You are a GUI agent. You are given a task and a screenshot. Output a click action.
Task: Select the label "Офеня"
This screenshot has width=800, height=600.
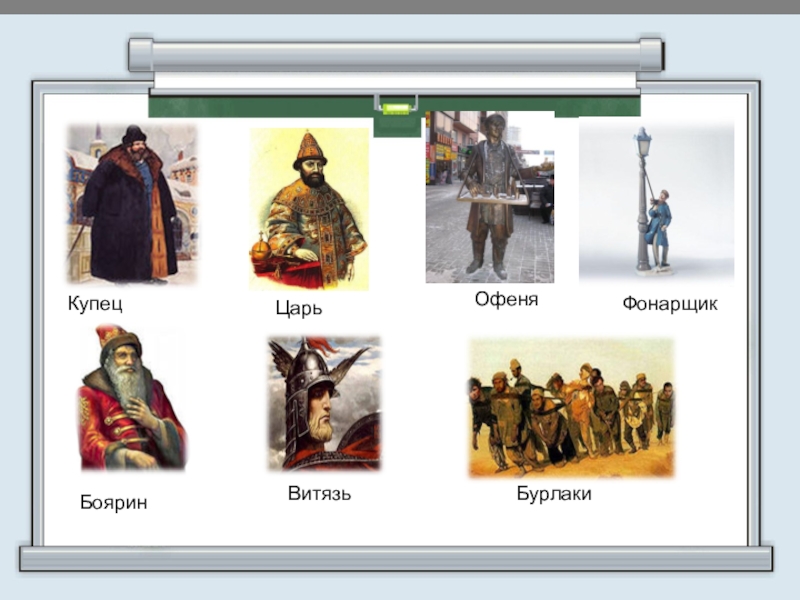click(506, 299)
